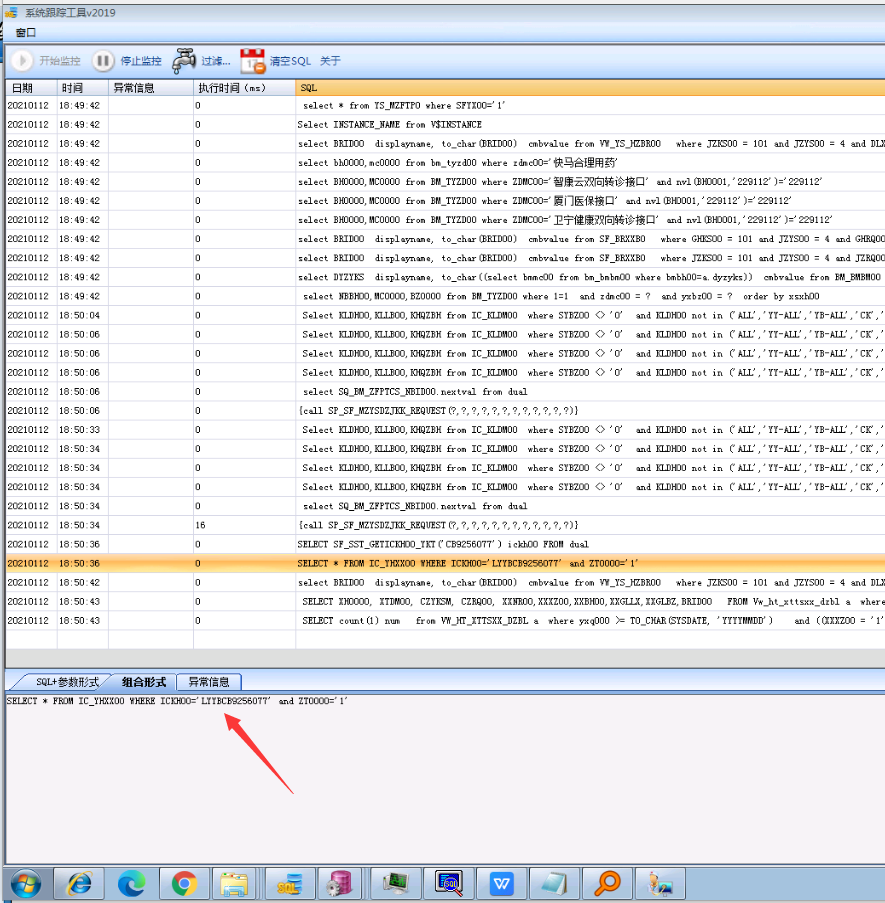Image resolution: width=885 pixels, height=903 pixels.
Task: Click the time cell 18:50:33
Action: pos(82,430)
